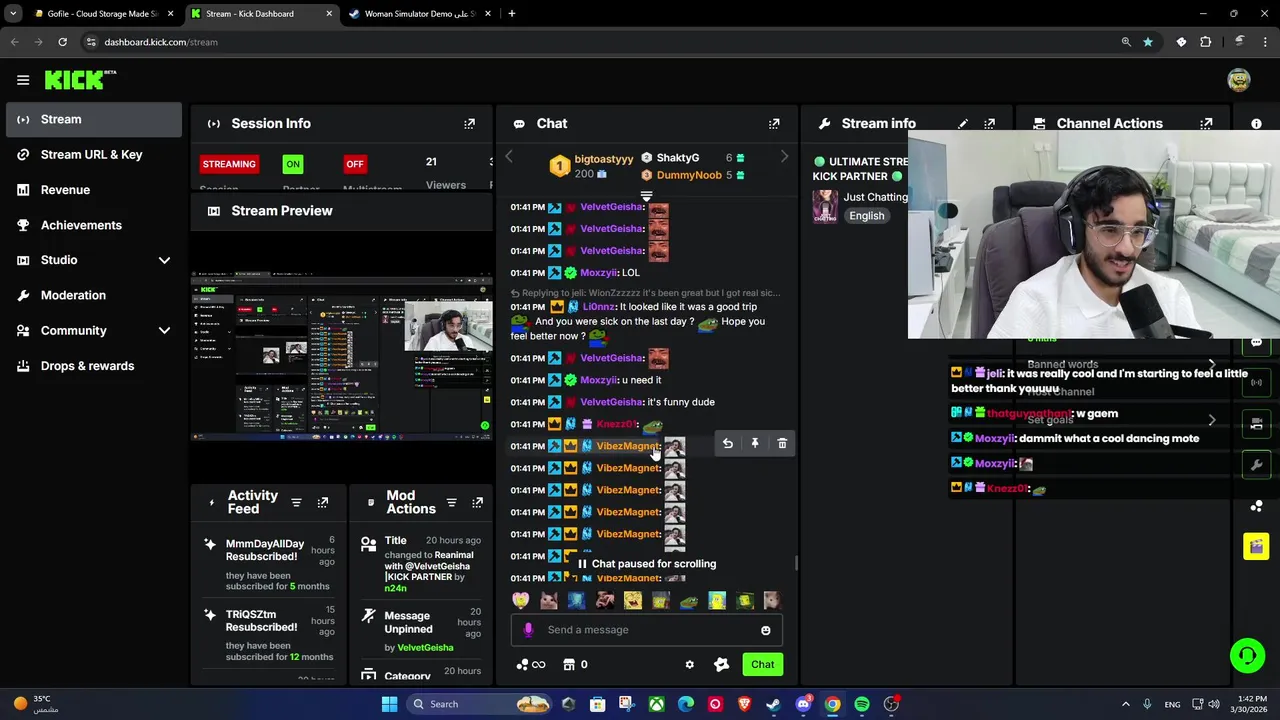Show hidden system tray icons
This screenshot has width=1280, height=720.
coord(1125,704)
